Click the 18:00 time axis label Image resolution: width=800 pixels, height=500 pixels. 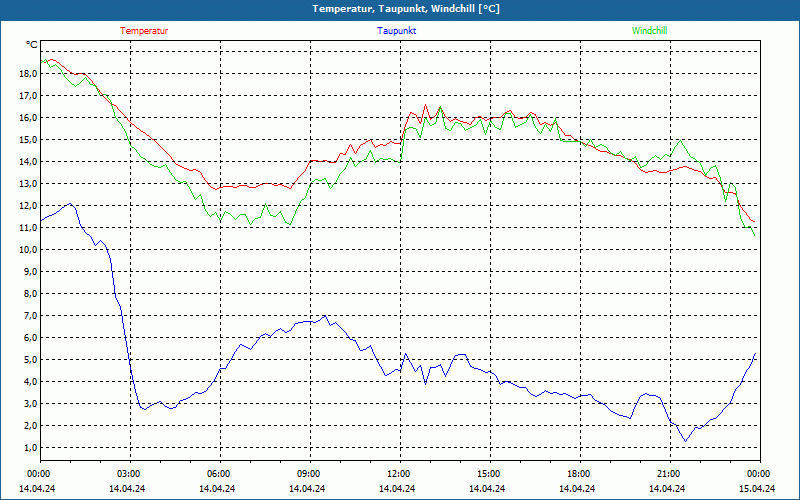click(x=580, y=474)
